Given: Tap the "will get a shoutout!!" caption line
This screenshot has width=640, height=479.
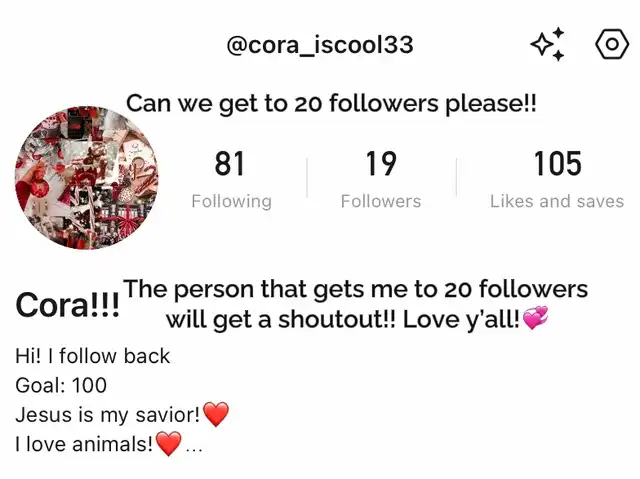Looking at the screenshot, I should 280,319.
